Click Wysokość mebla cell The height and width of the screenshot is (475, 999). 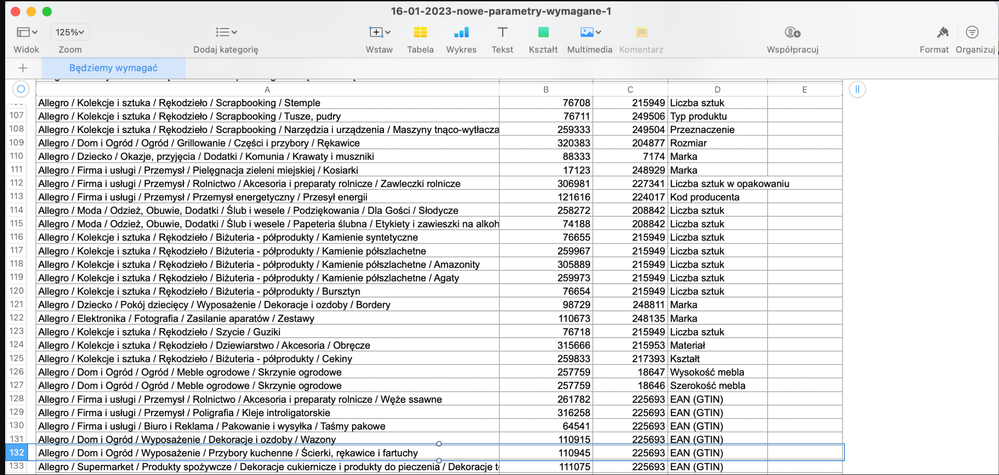pos(717,372)
